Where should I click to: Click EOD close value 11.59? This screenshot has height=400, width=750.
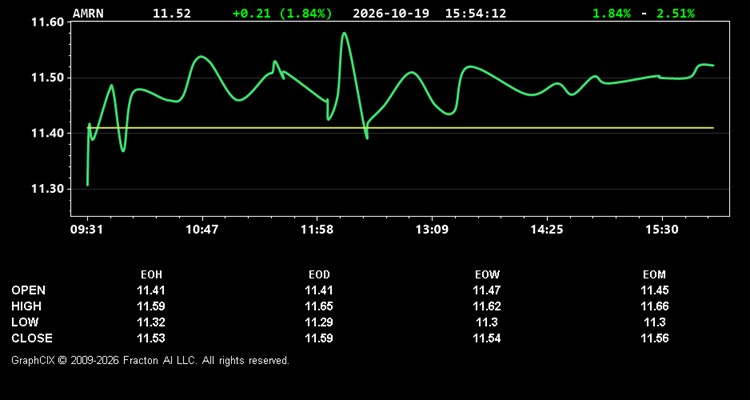pos(319,338)
